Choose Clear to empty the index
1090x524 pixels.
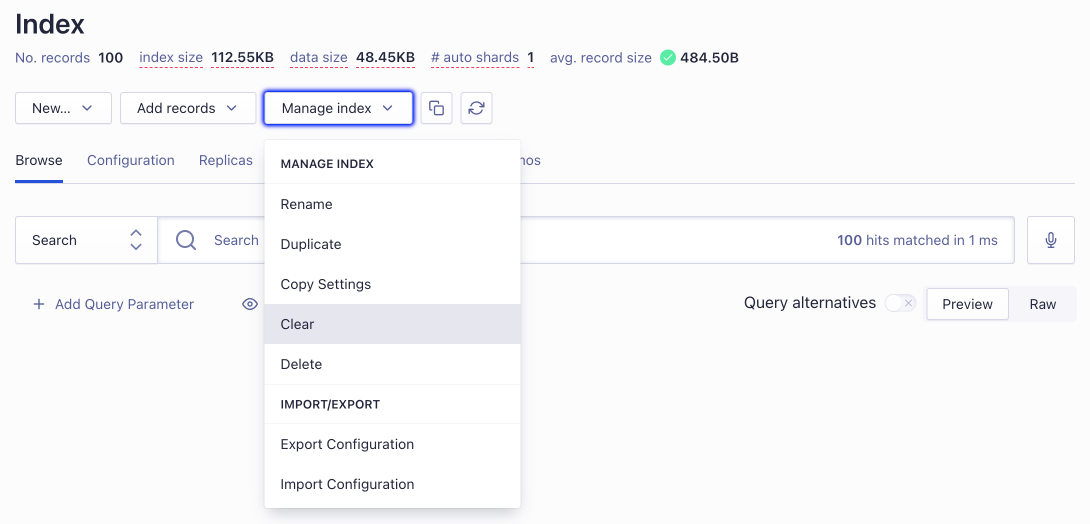click(392, 325)
